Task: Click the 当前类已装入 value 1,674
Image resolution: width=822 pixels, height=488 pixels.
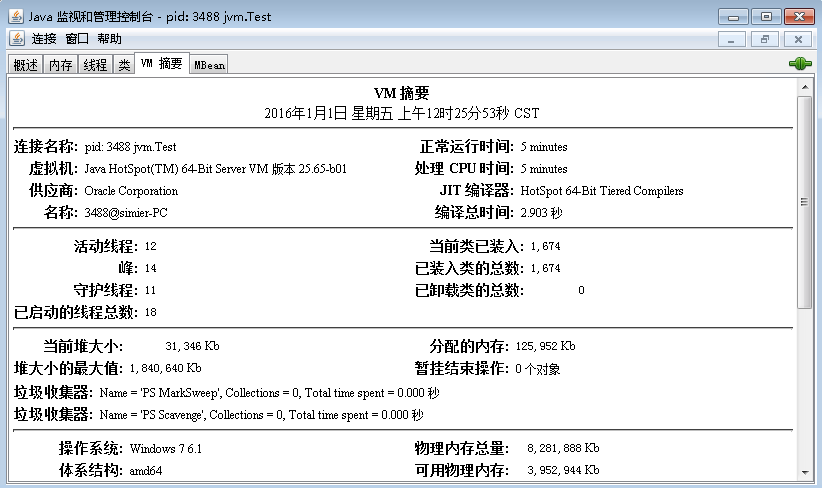Action: pos(545,246)
